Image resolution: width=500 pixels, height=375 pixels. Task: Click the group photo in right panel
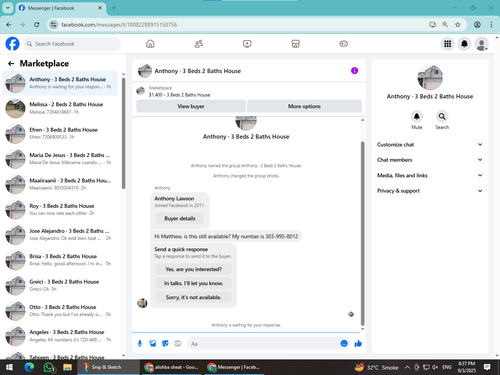point(430,77)
